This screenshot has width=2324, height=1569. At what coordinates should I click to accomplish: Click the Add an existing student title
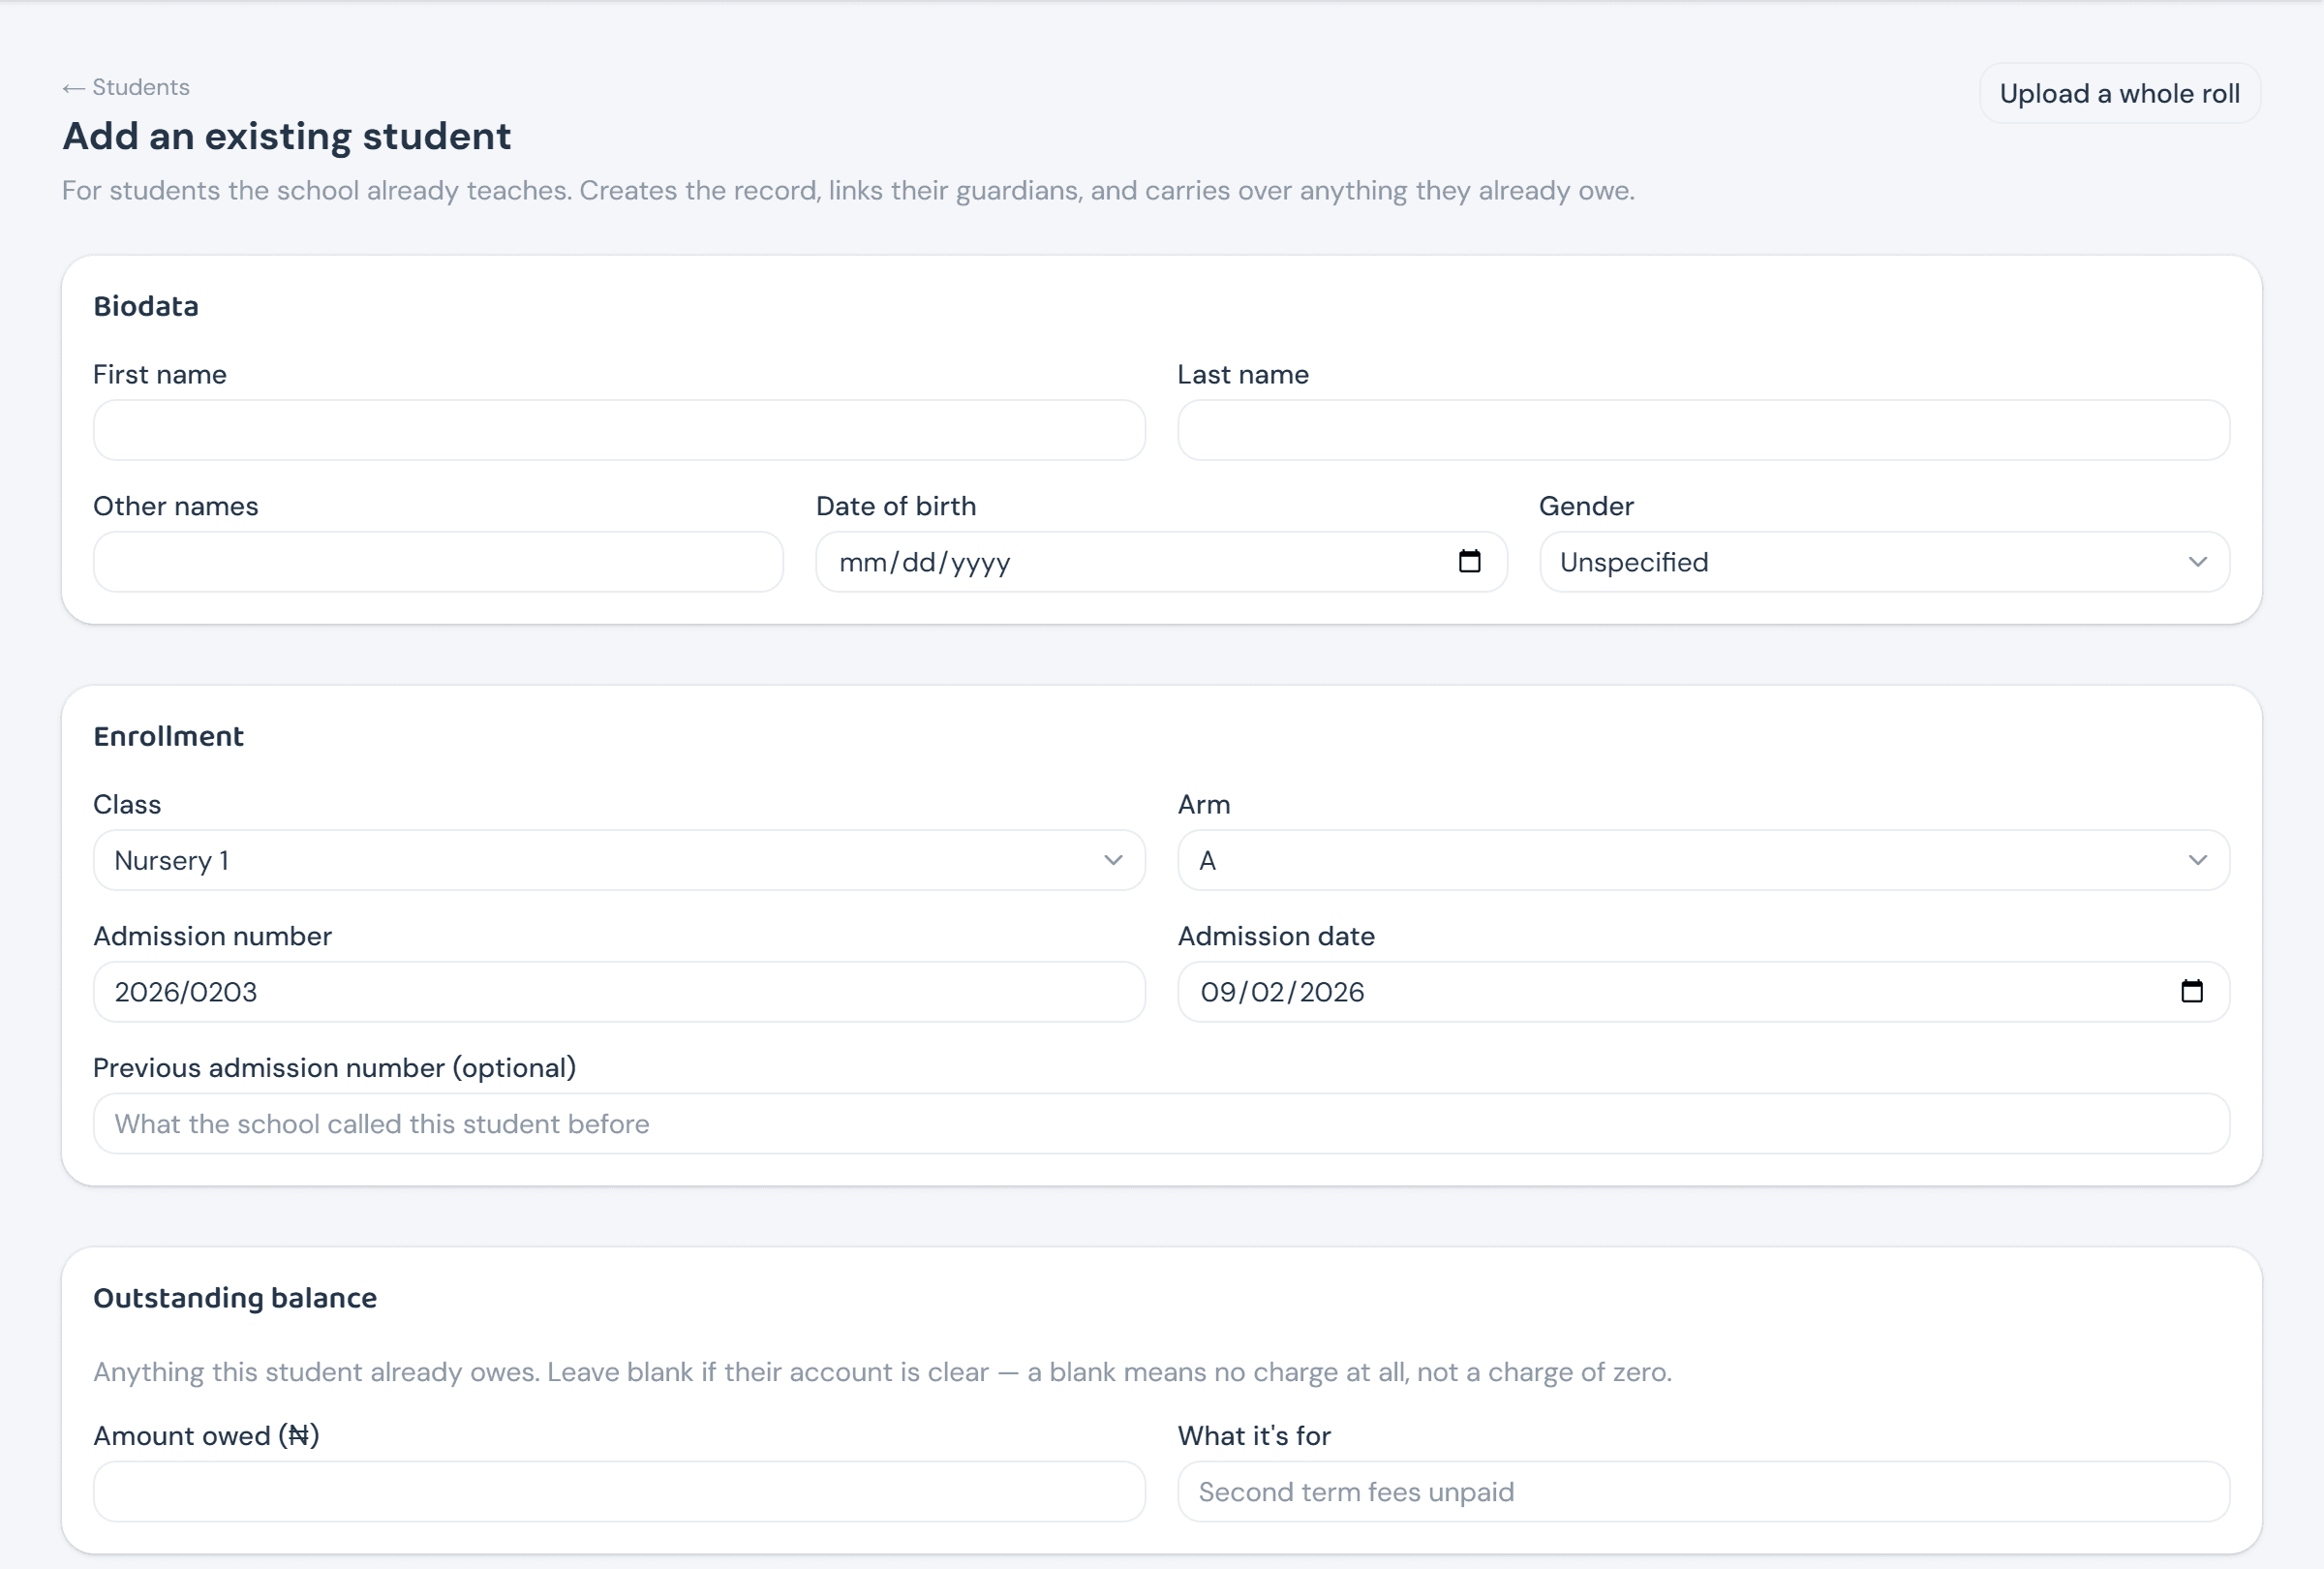pyautogui.click(x=287, y=136)
